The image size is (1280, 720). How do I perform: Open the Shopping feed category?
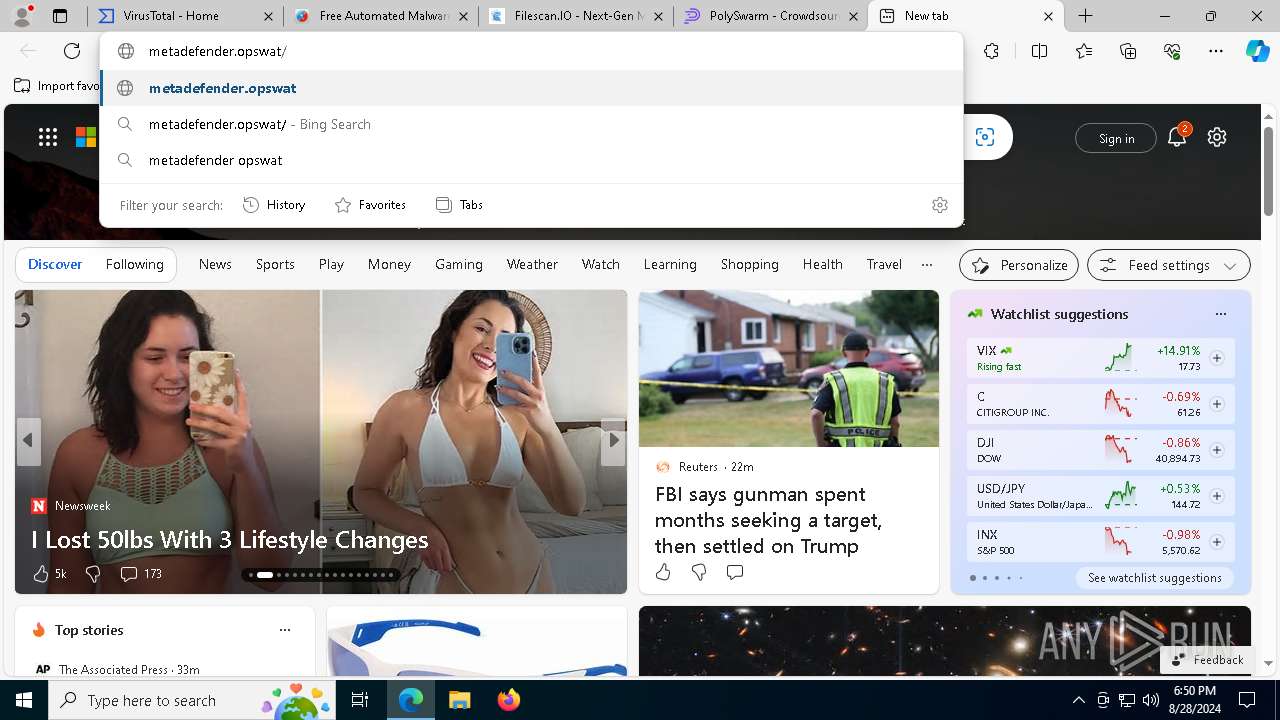(749, 264)
